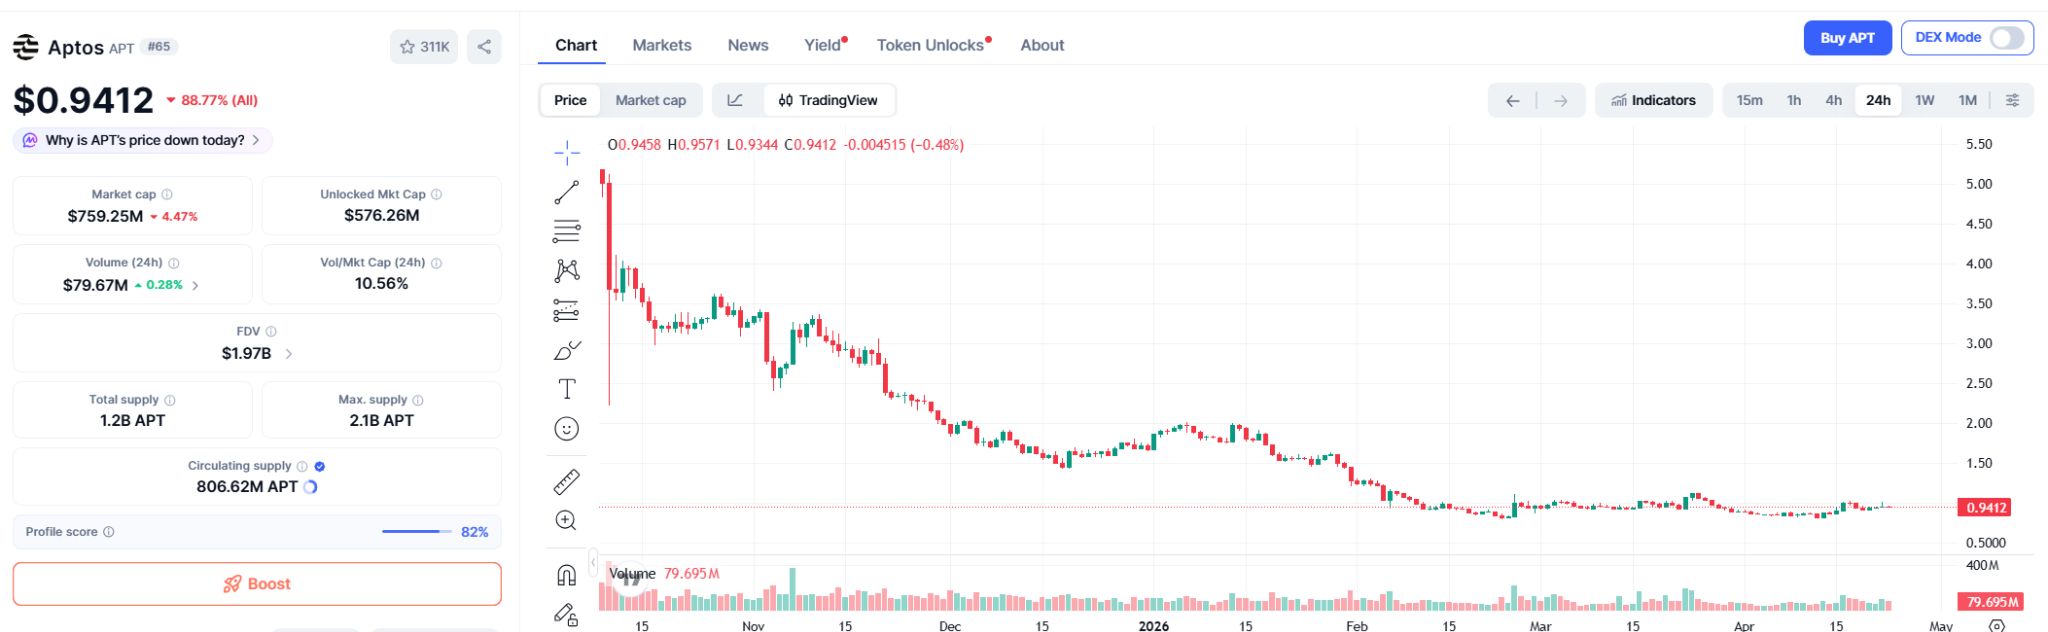Select the 1W timeframe
This screenshot has width=2048, height=632.
click(x=1923, y=100)
